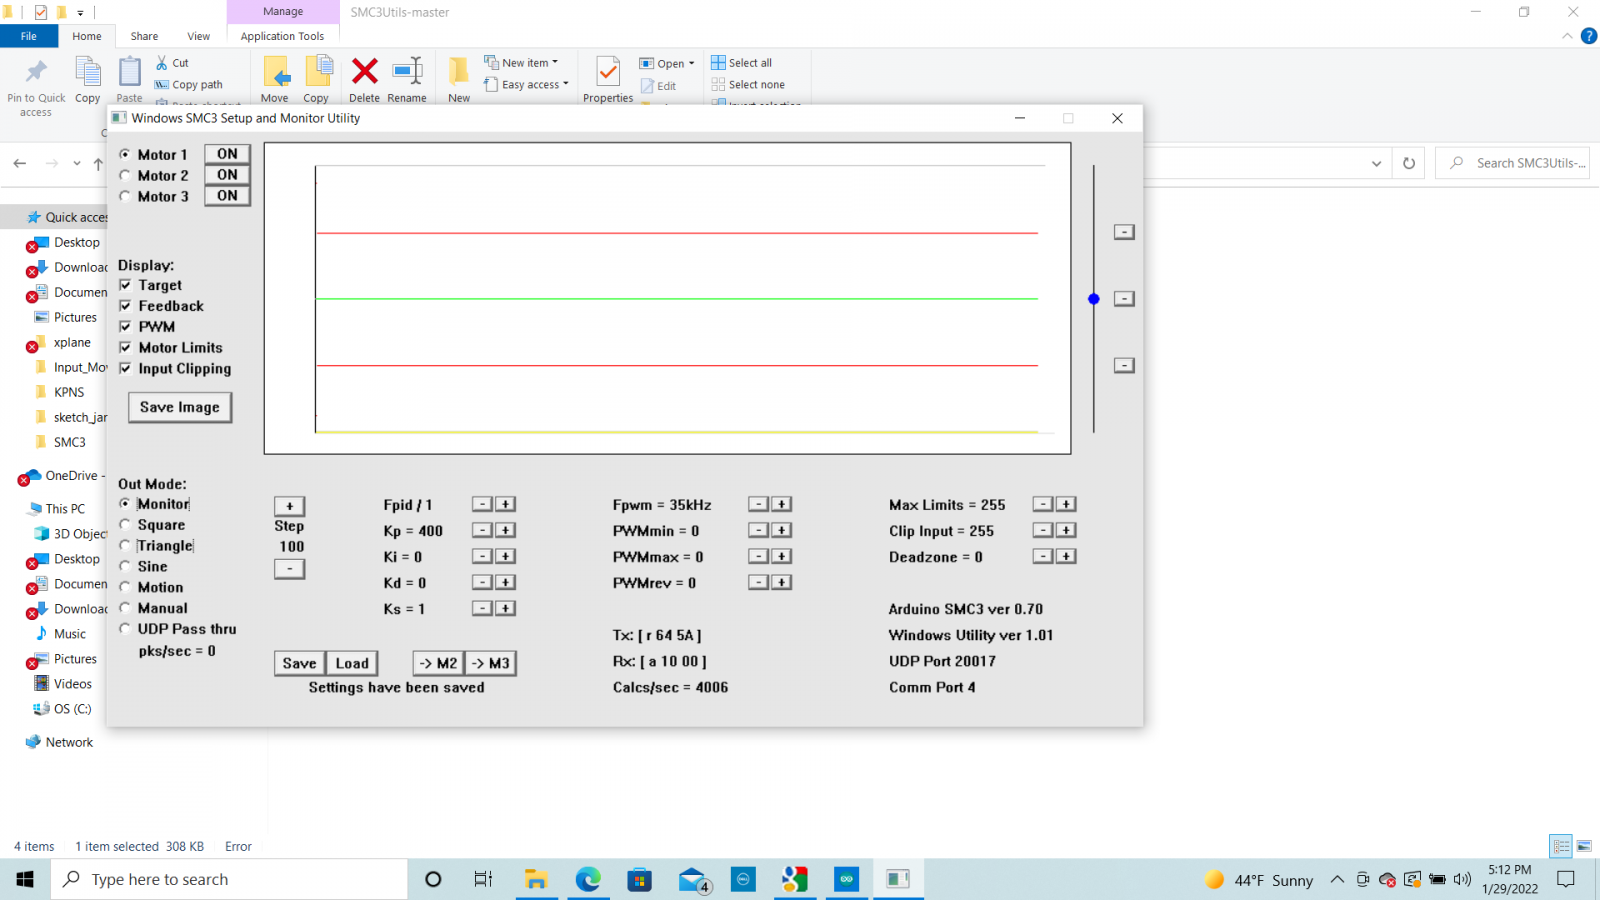The width and height of the screenshot is (1600, 900).
Task: Select Motion out mode
Action: pyautogui.click(x=125, y=587)
